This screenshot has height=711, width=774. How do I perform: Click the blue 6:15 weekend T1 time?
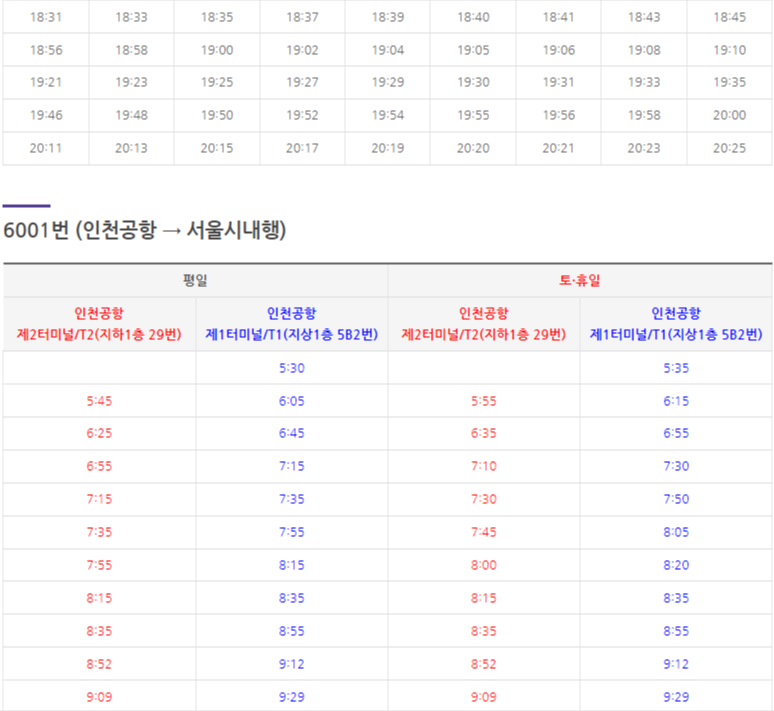click(676, 401)
